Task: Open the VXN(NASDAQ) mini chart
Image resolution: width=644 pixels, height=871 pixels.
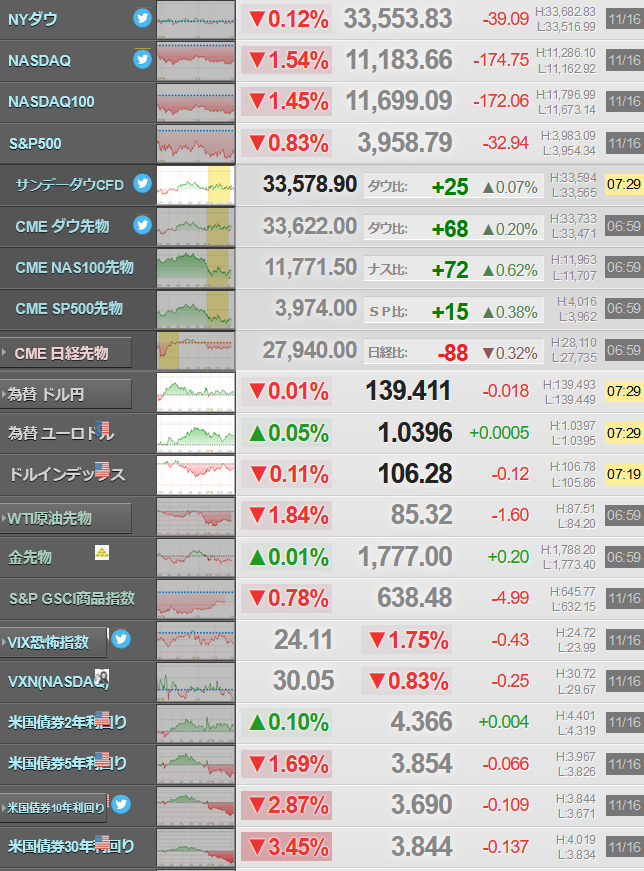Action: (x=196, y=682)
